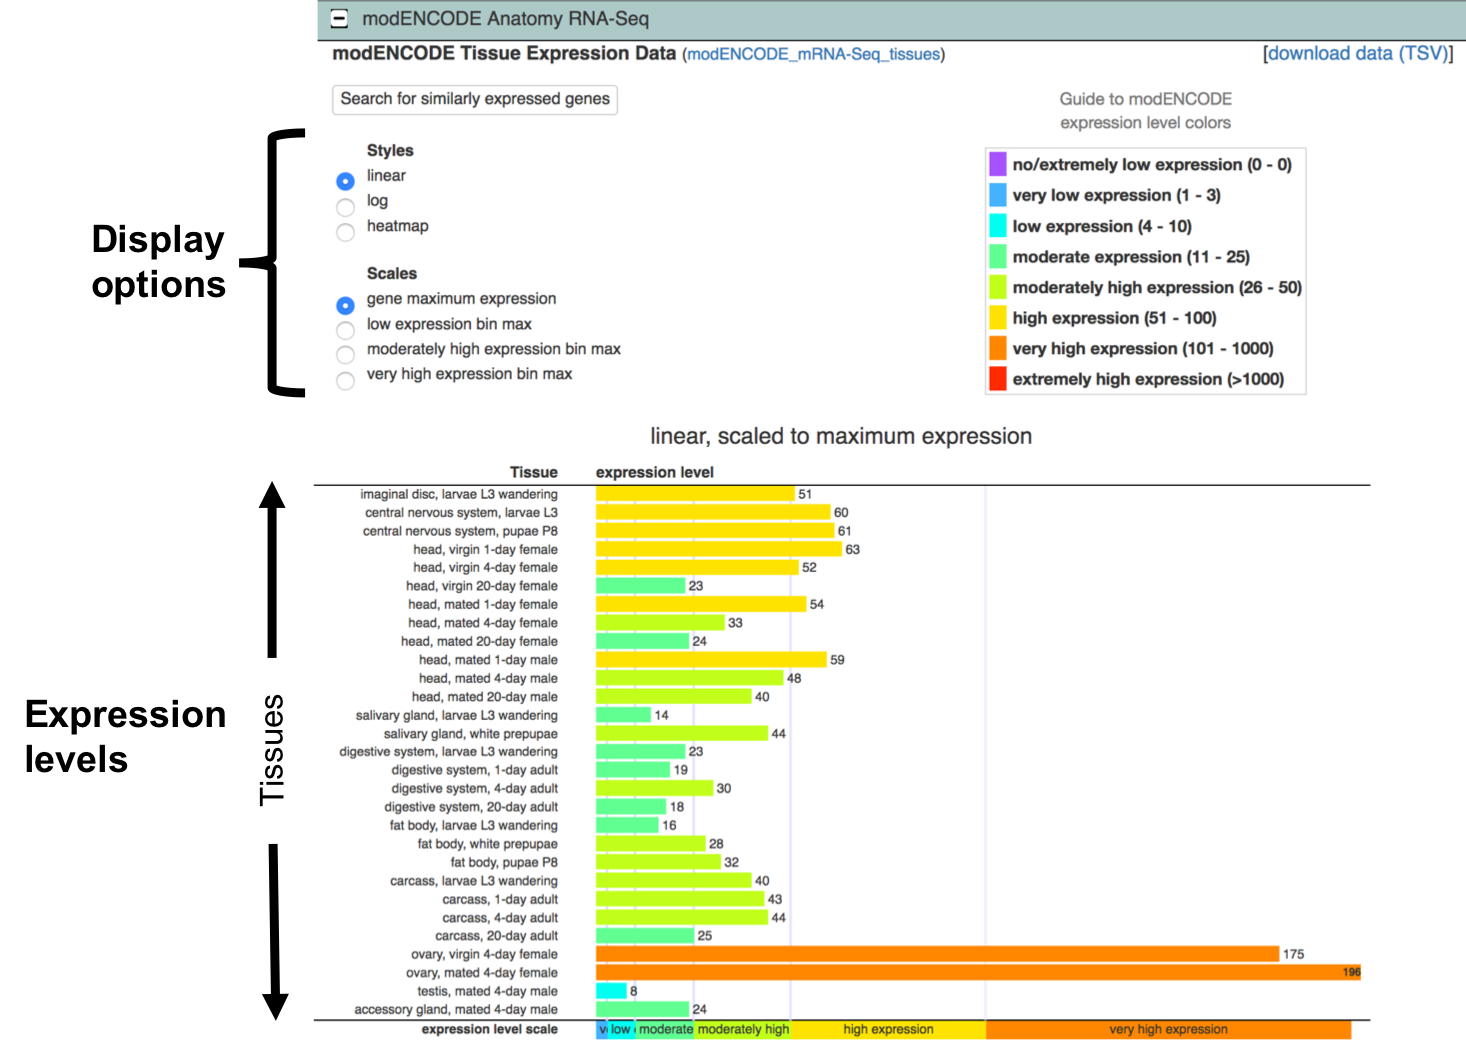Click the value 175 beside ovary virgin bar
The height and width of the screenshot is (1047, 1466).
point(1293,954)
